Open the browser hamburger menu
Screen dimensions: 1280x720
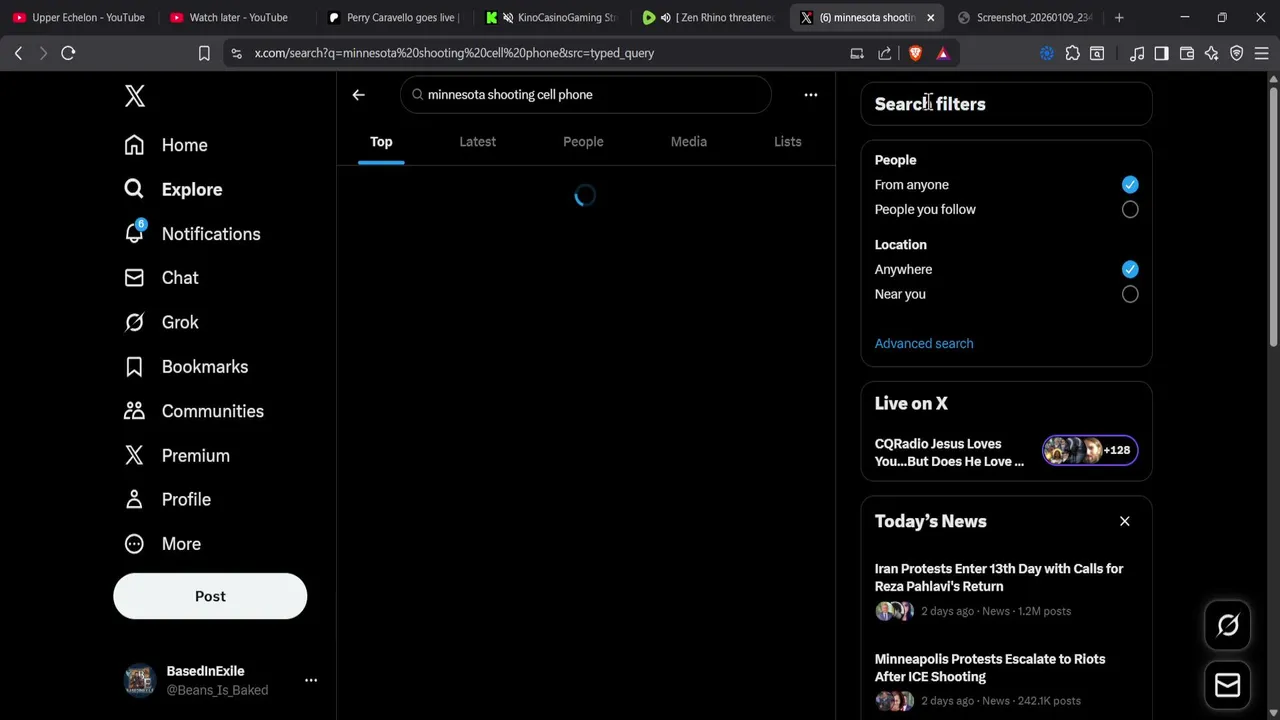point(1261,53)
